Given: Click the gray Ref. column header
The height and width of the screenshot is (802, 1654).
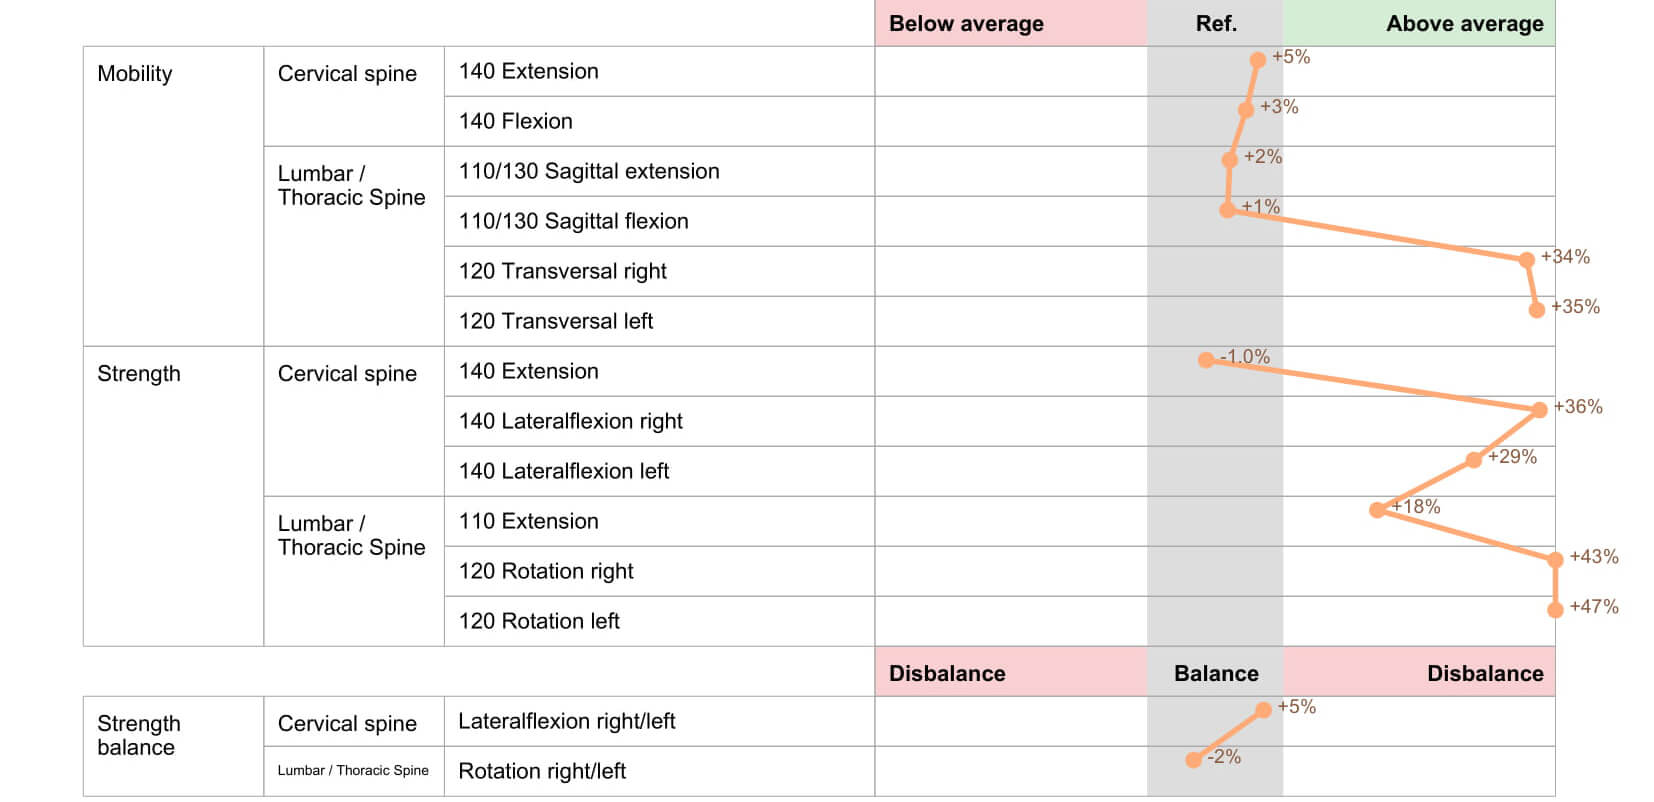Looking at the screenshot, I should pyautogui.click(x=1215, y=24).
